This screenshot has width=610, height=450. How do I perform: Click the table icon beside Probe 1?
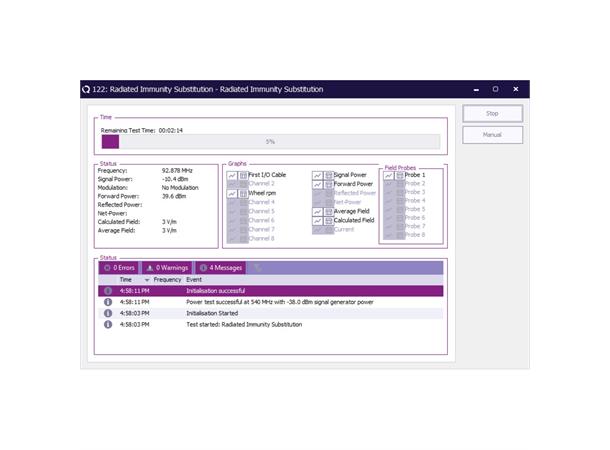coord(399,175)
